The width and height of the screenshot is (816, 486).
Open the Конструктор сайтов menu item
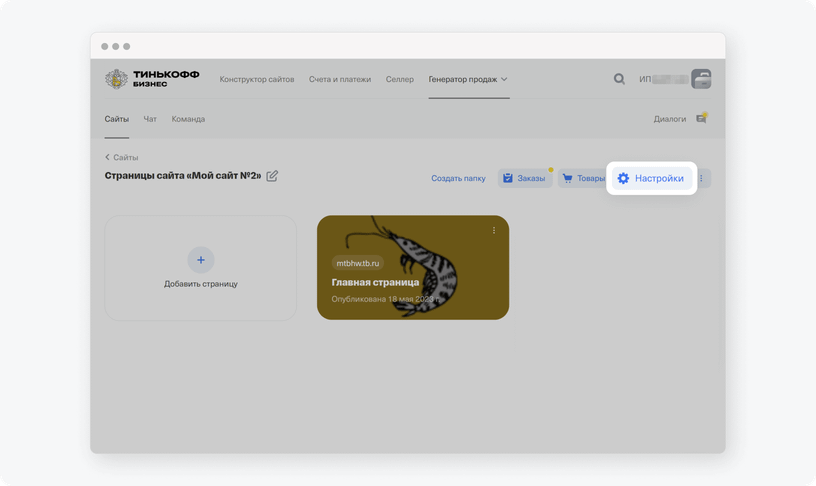(x=257, y=79)
